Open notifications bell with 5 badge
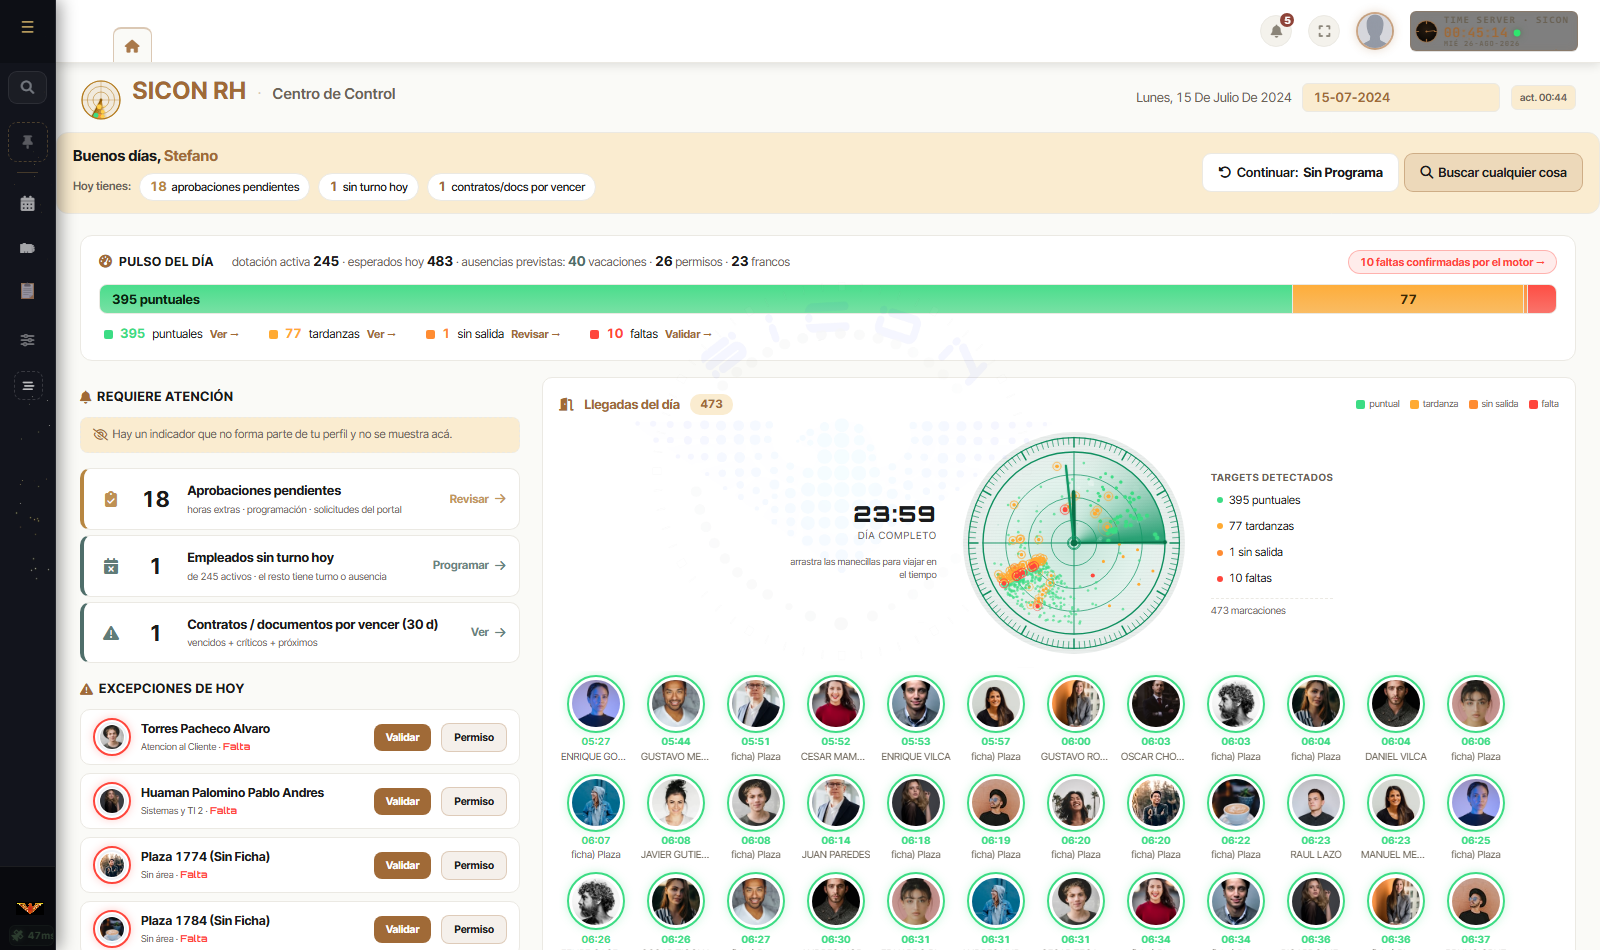This screenshot has height=950, width=1600. [1277, 31]
